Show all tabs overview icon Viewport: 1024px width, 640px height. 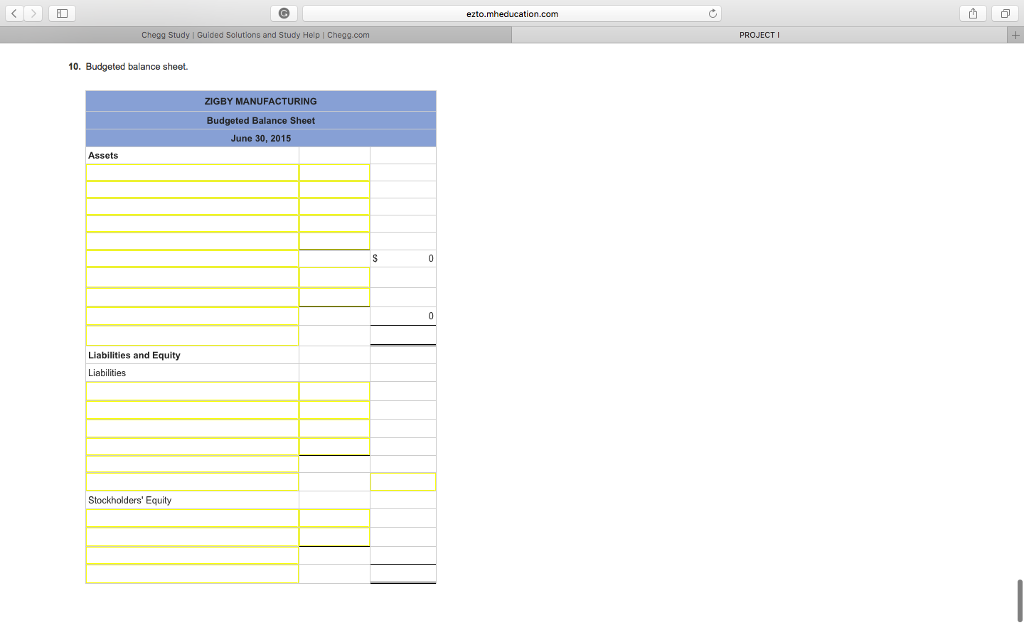1005,13
